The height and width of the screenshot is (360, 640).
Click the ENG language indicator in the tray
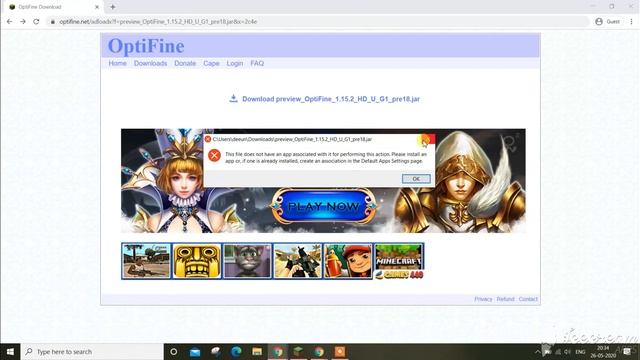[x=580, y=352]
